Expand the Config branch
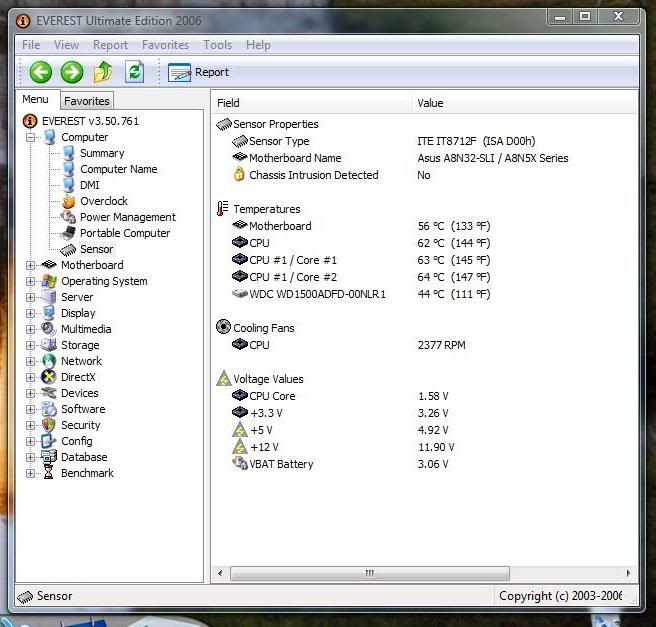The width and height of the screenshot is (656, 627). [x=30, y=441]
